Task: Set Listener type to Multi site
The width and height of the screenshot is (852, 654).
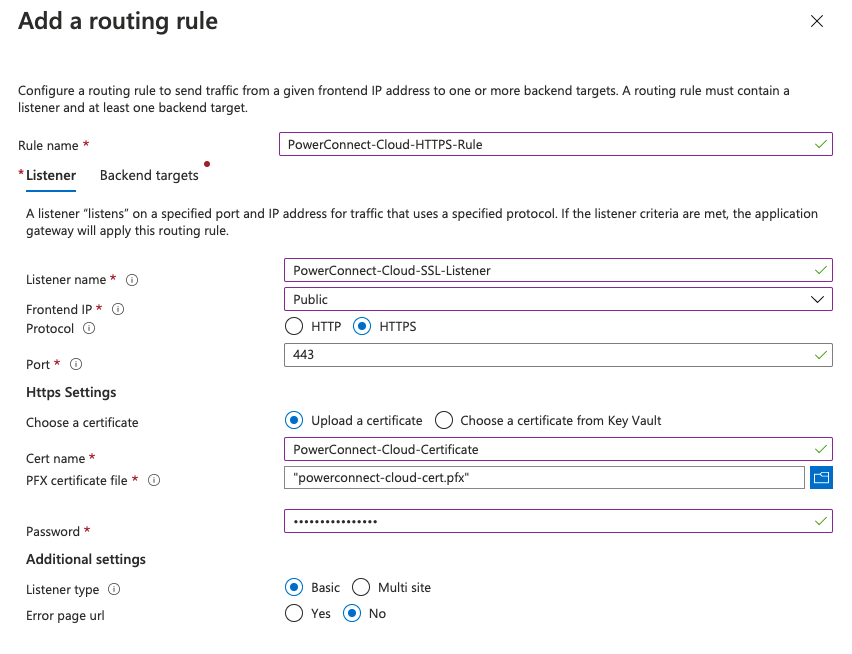Action: coord(360,587)
